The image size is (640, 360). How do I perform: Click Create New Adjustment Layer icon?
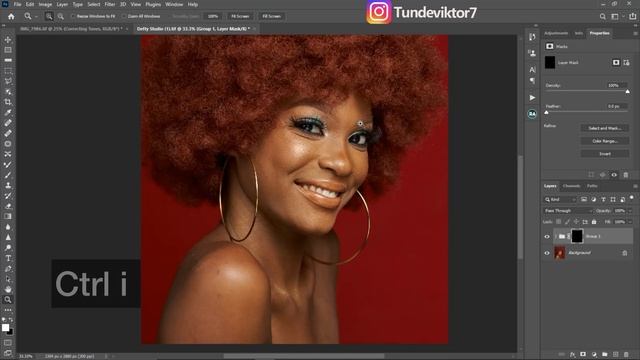point(594,355)
